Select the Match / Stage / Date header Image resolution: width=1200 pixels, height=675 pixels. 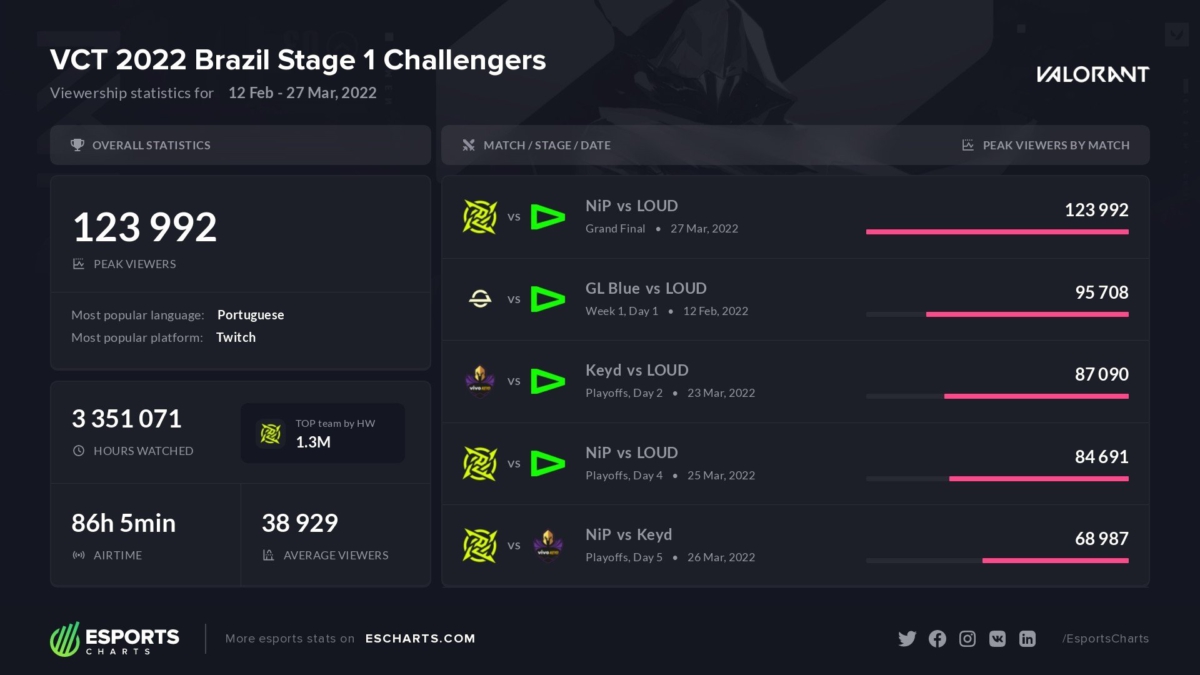coord(546,145)
